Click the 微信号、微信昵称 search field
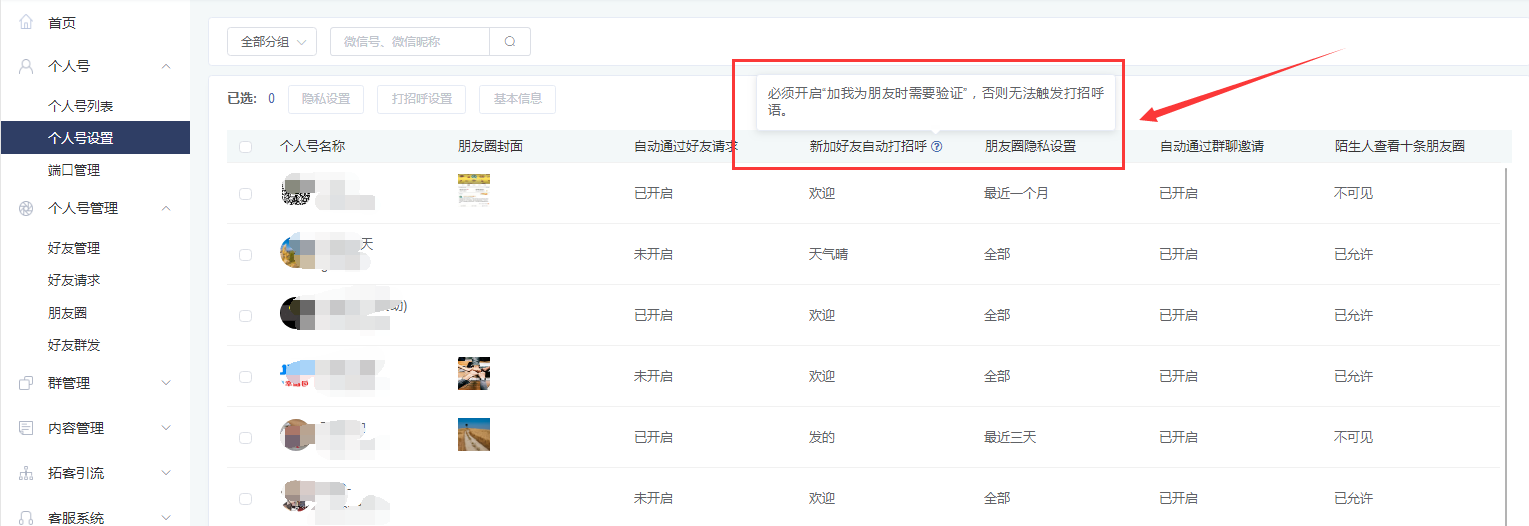The width and height of the screenshot is (1529, 526). click(x=410, y=42)
